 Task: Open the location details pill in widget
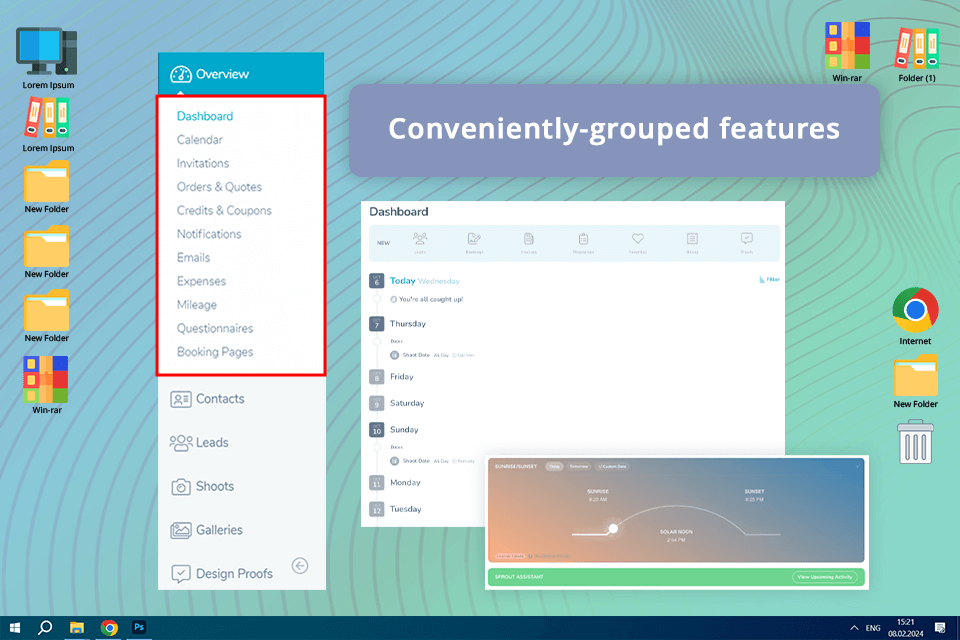click(509, 556)
